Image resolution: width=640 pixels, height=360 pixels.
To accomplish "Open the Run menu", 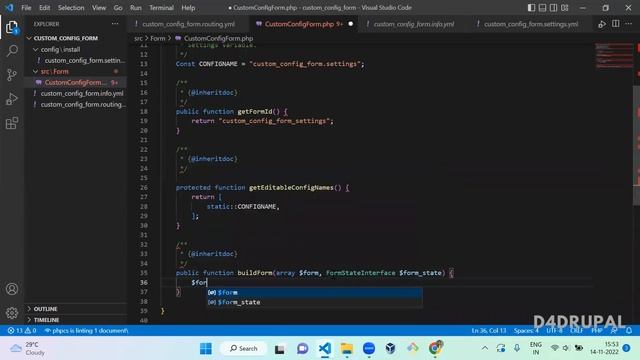I will (136, 8).
